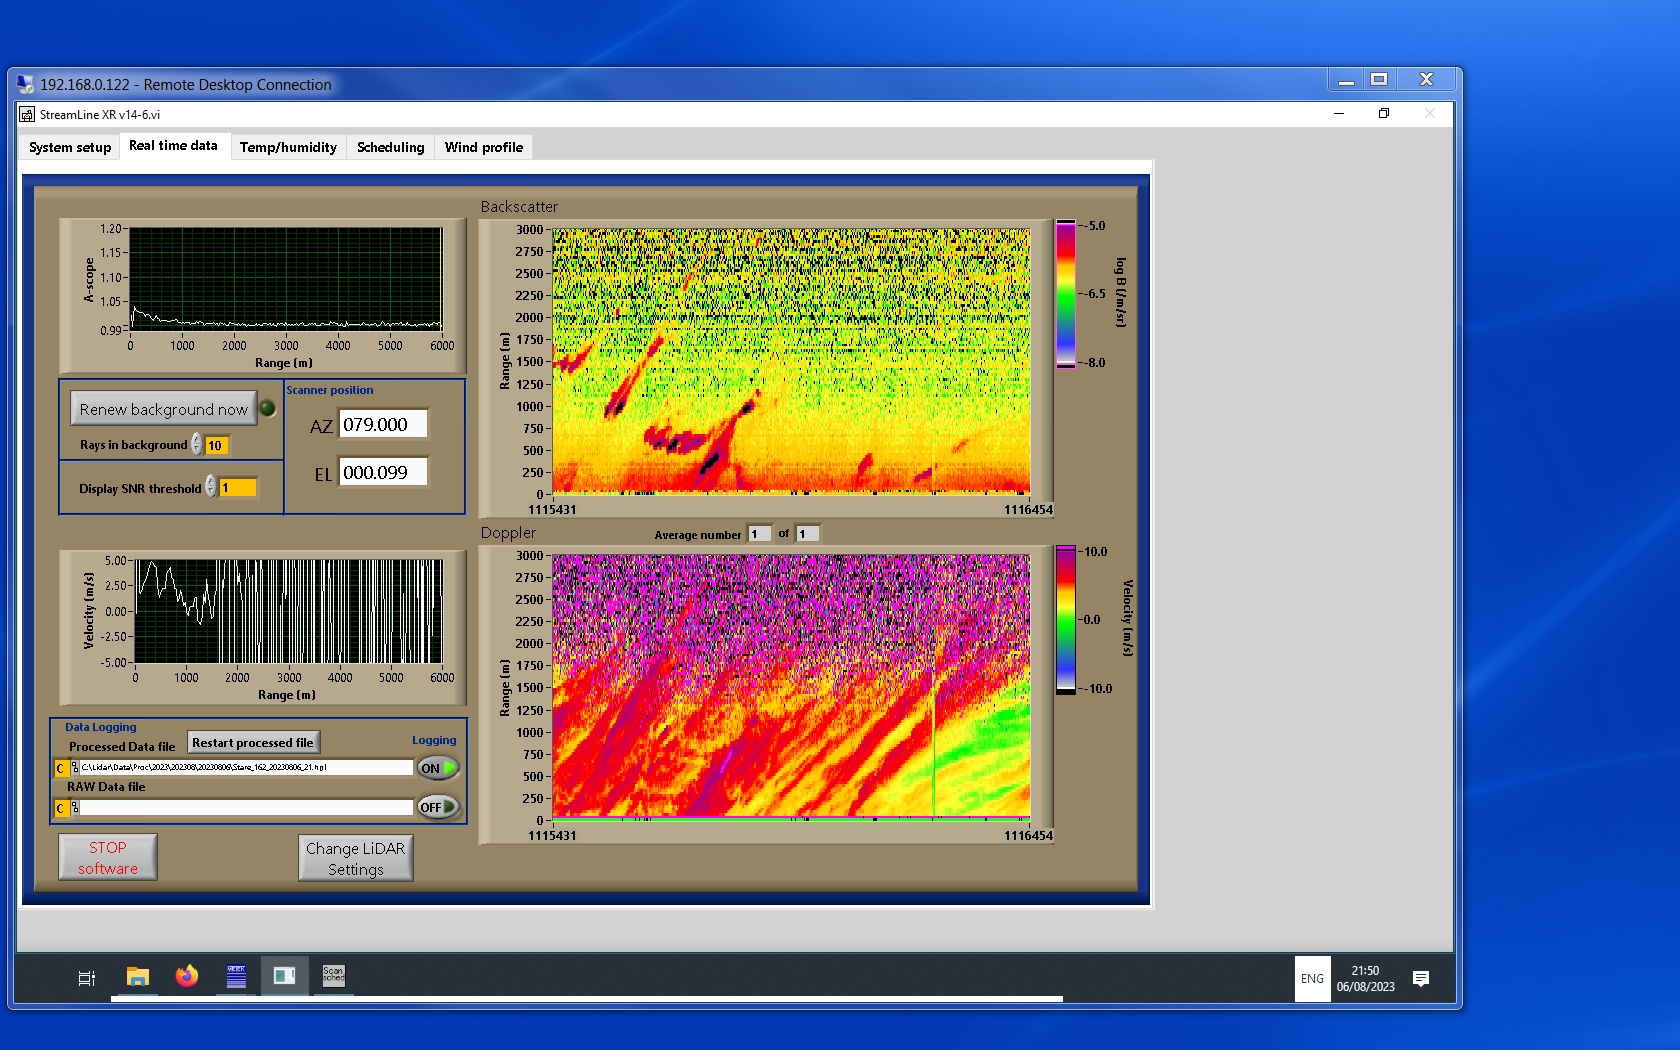Switch to the Wind profile tab
1680x1050 pixels.
(483, 147)
